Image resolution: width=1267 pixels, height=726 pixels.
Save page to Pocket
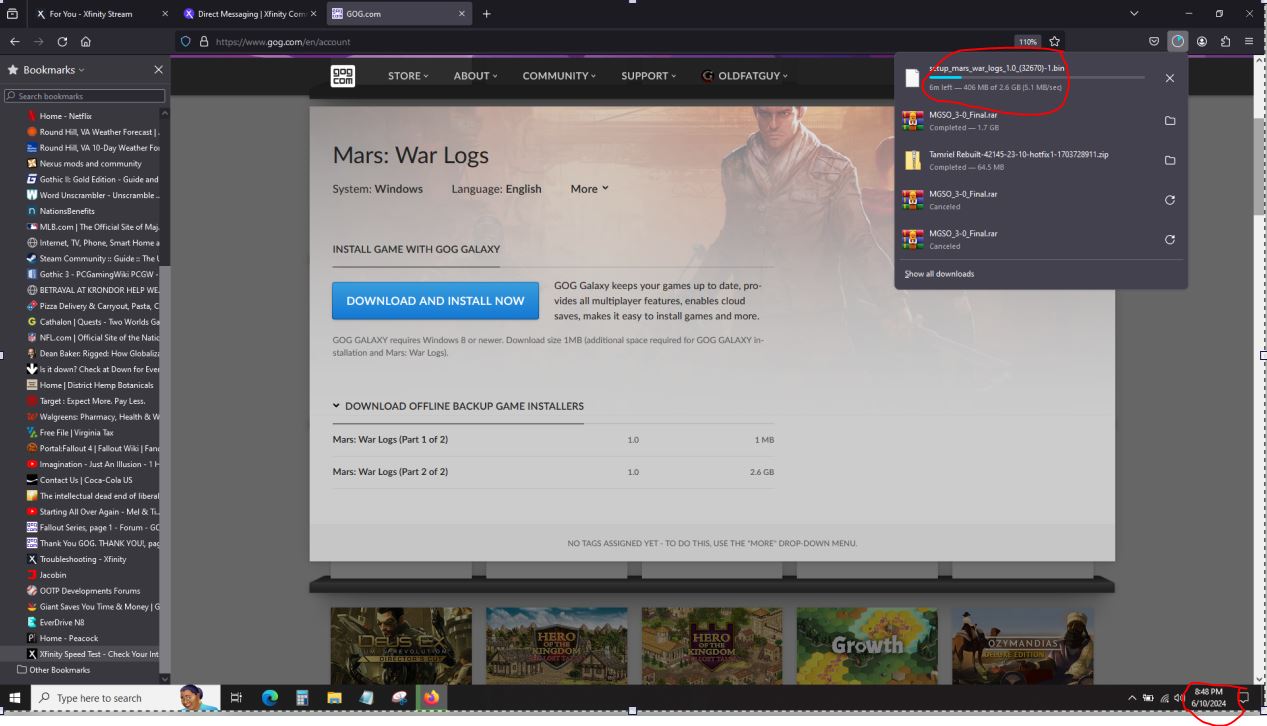[x=1154, y=42]
